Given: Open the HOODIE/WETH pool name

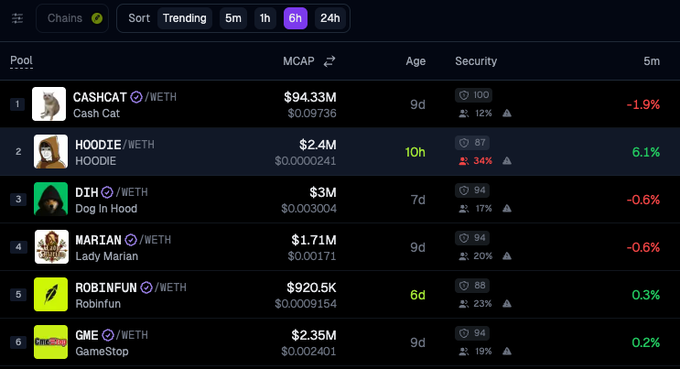Looking at the screenshot, I should 114,145.
